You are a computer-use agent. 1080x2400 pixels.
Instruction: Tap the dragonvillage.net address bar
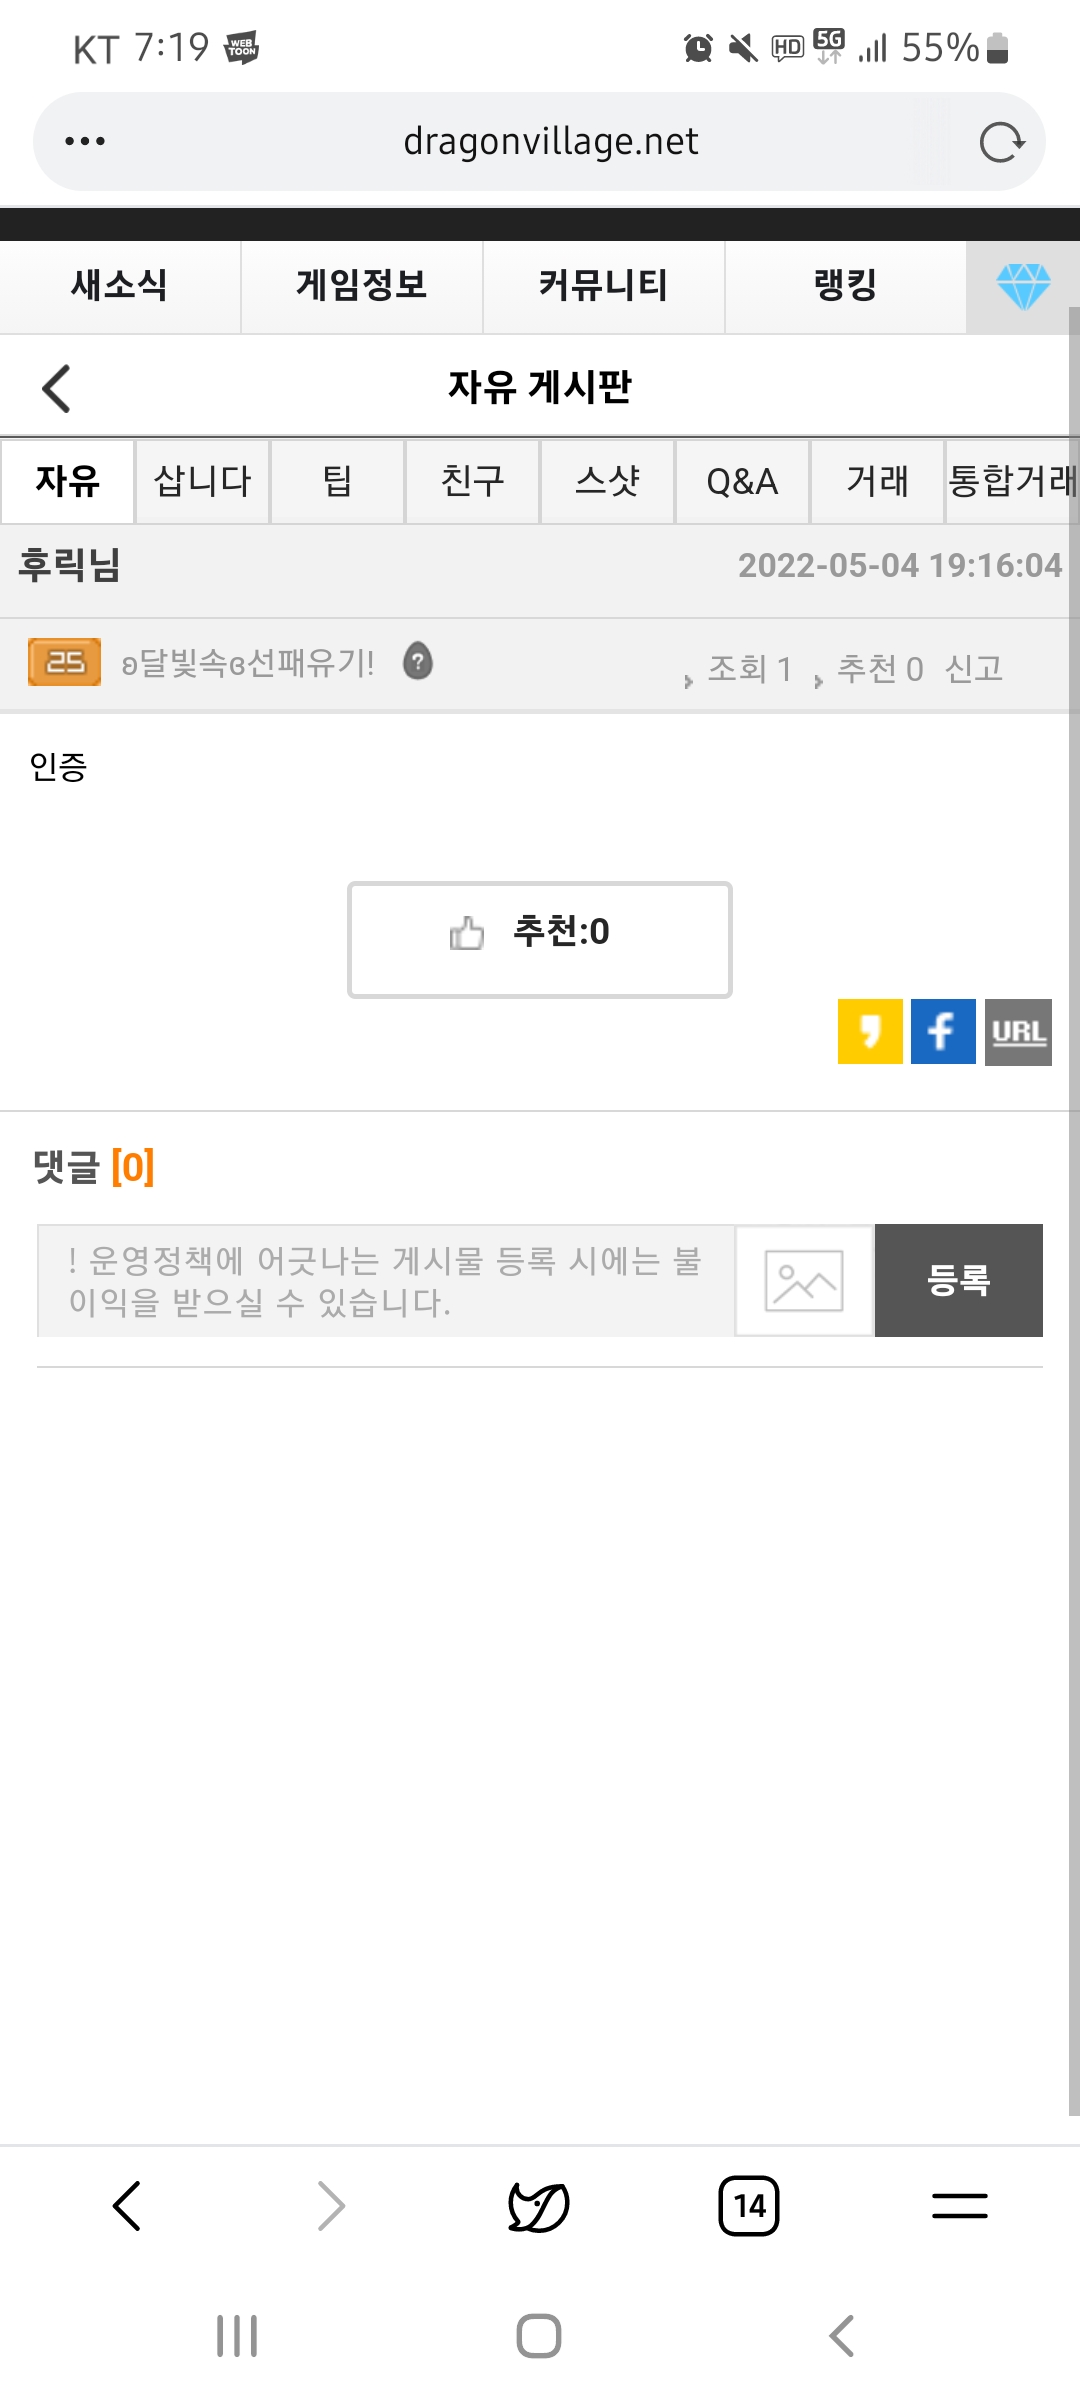[550, 142]
